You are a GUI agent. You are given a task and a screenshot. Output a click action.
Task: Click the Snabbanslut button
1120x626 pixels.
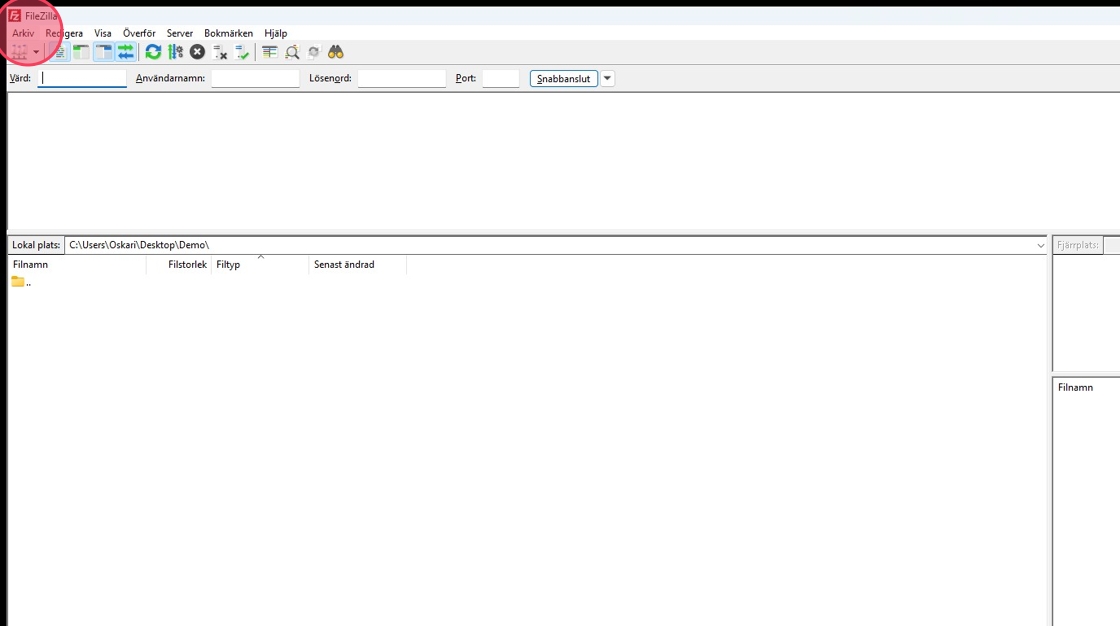(564, 78)
